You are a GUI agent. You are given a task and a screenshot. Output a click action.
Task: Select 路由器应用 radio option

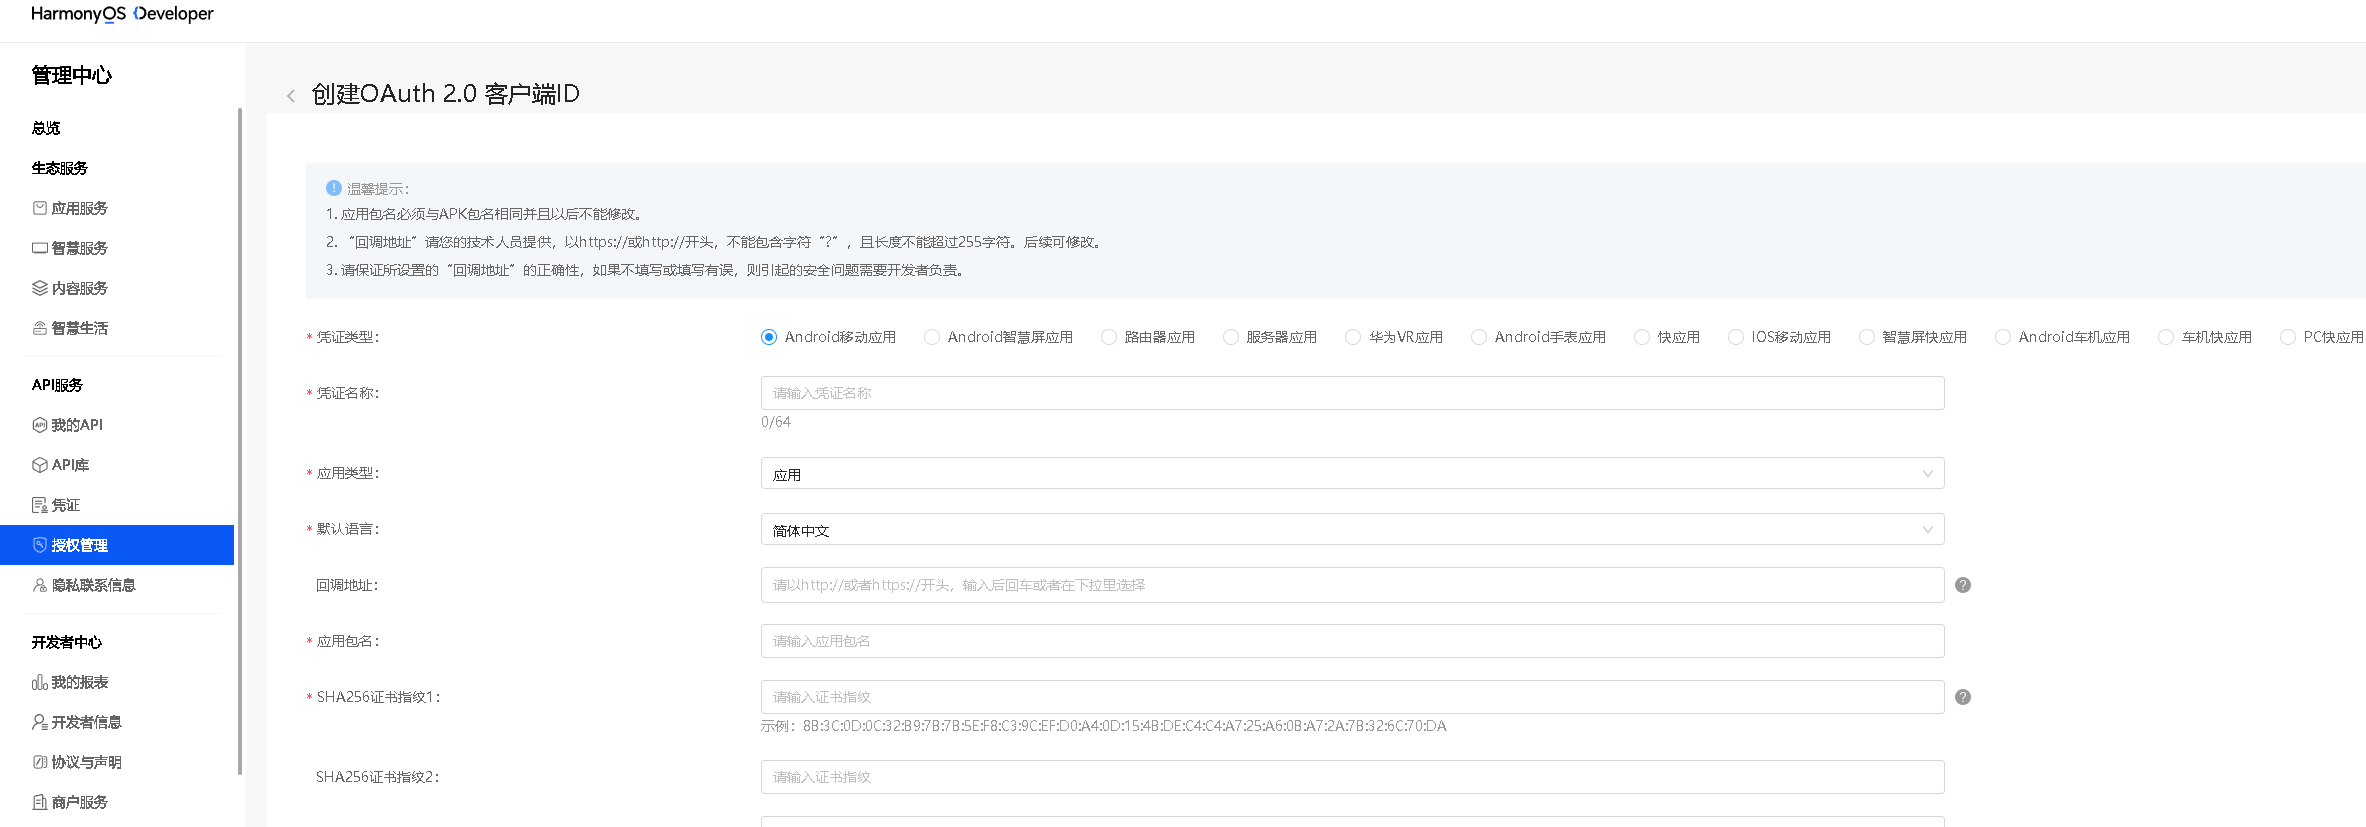(1109, 337)
